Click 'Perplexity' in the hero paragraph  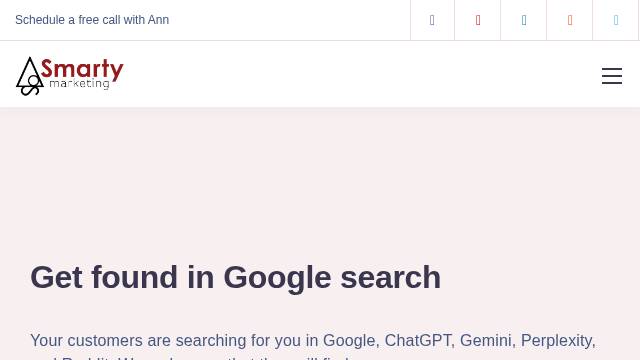pos(557,341)
